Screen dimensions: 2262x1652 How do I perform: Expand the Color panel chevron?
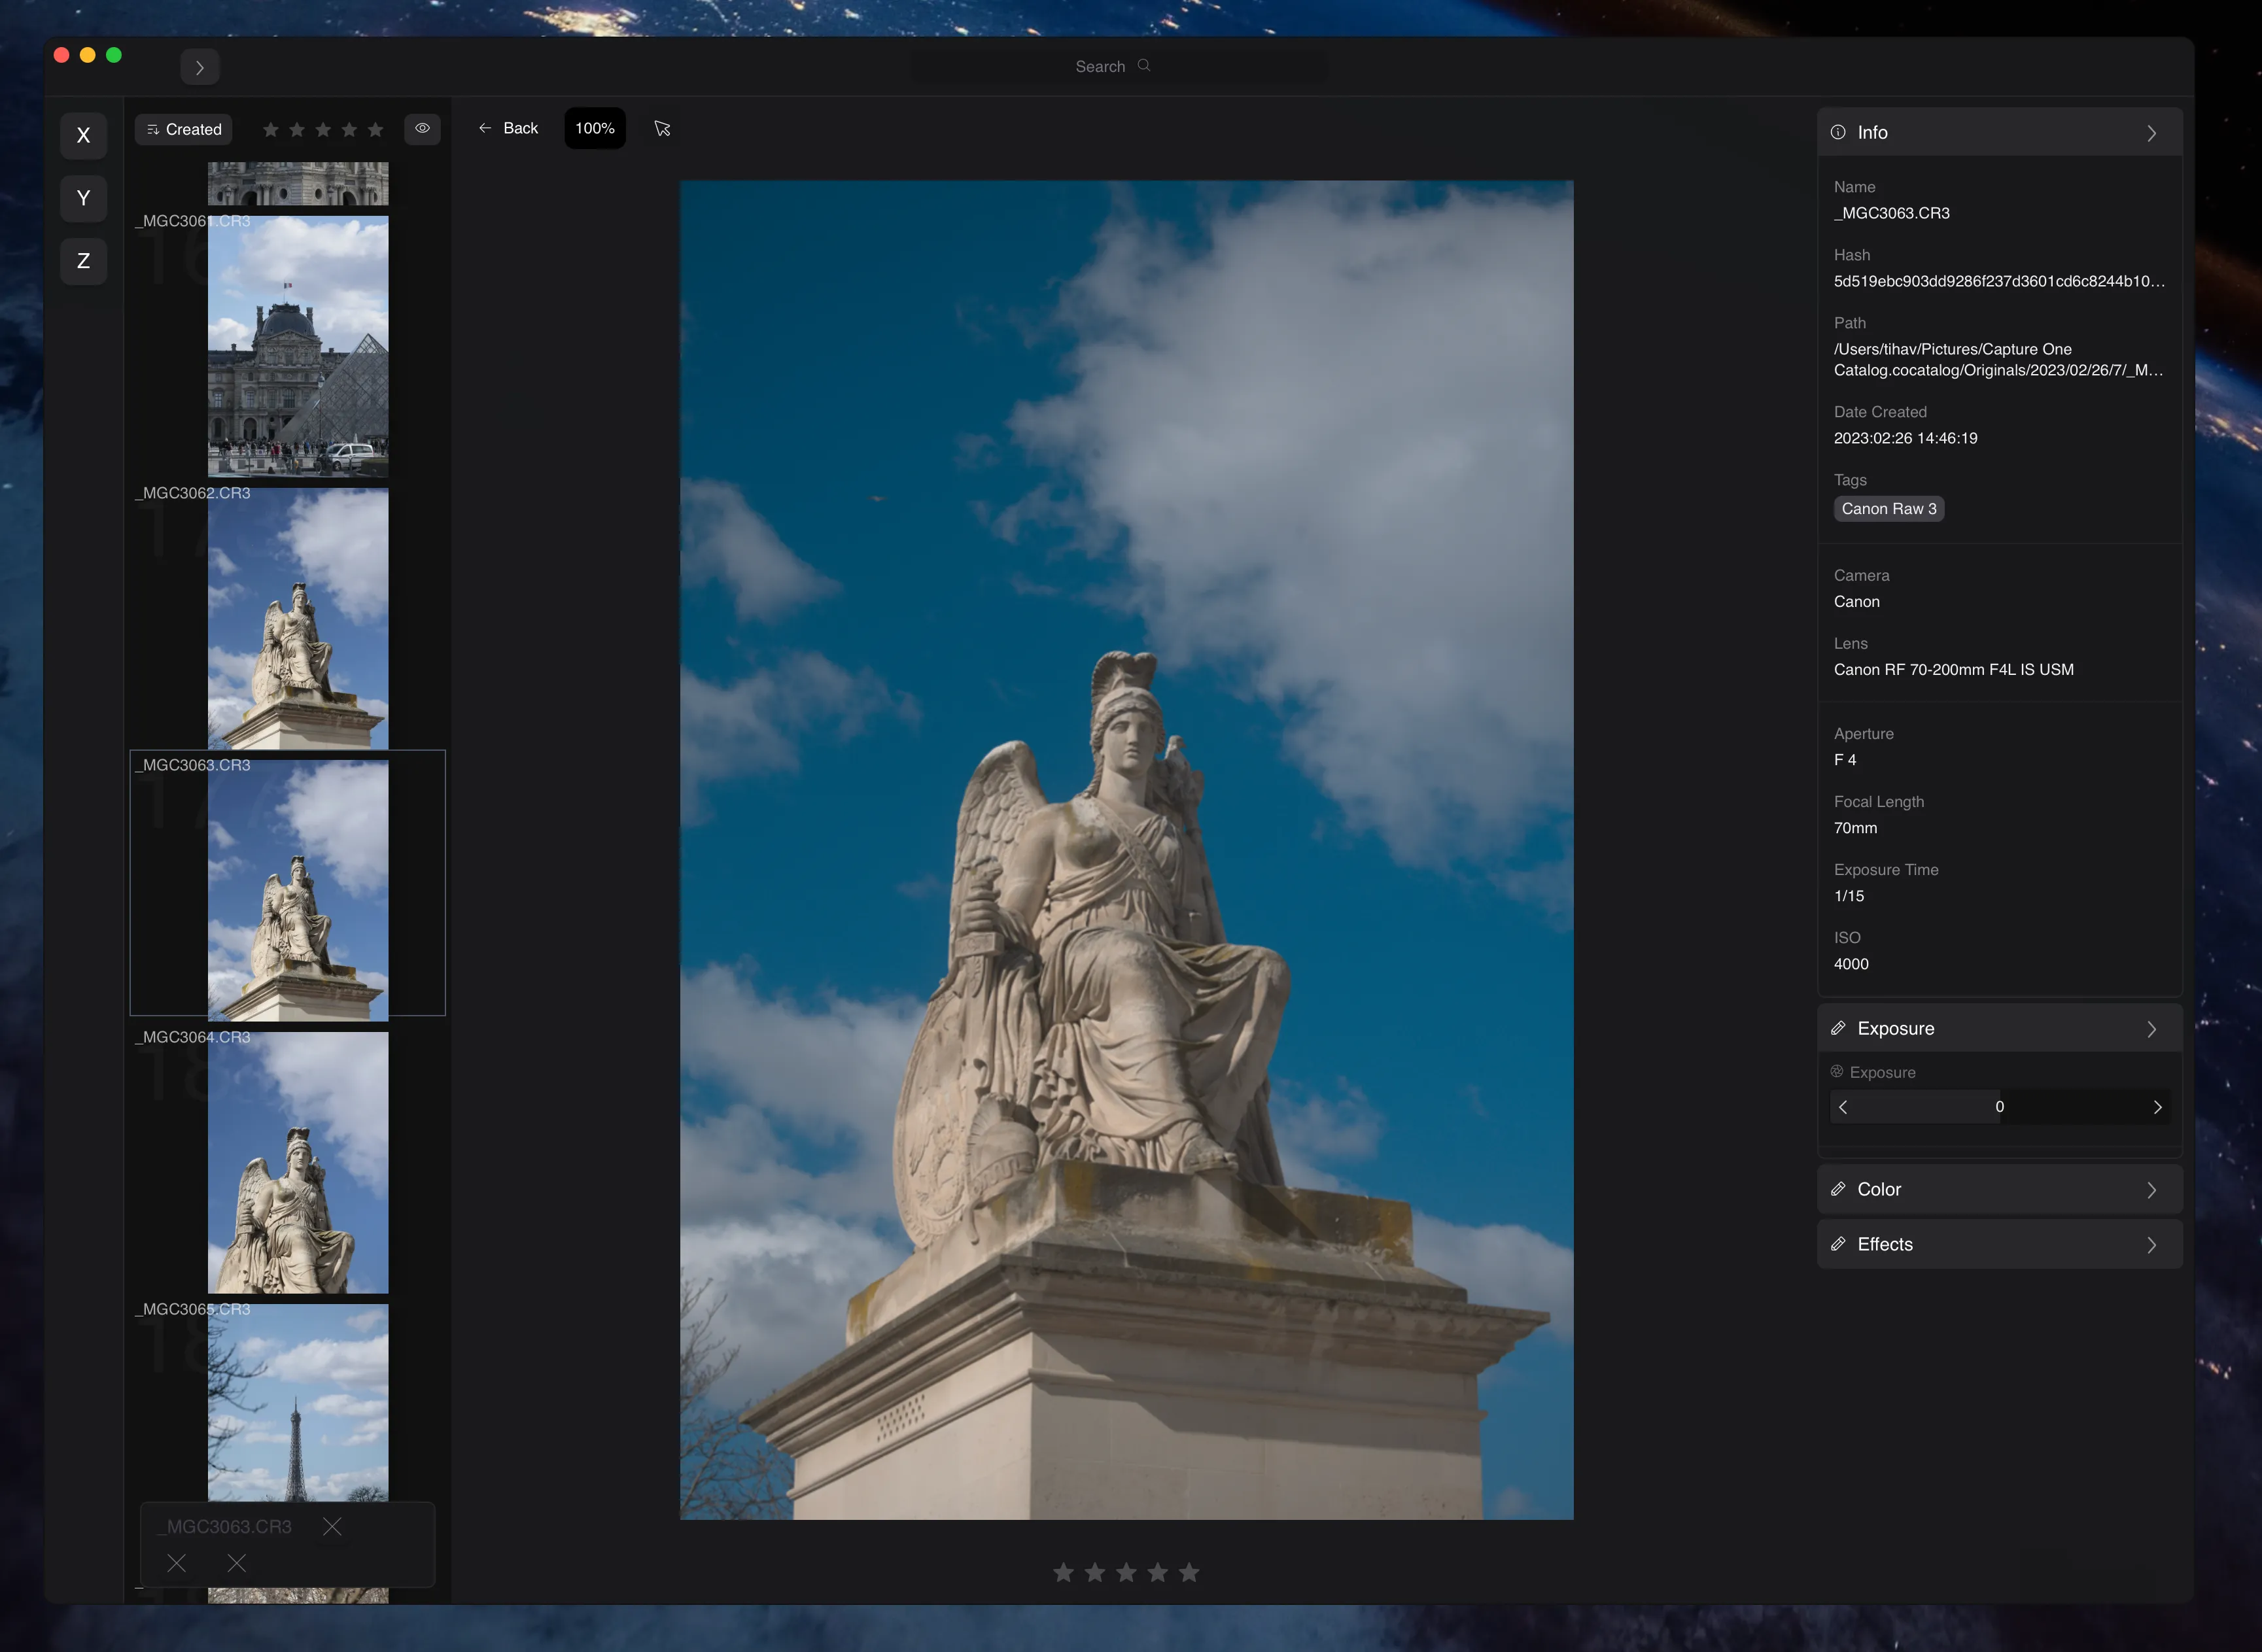2151,1190
